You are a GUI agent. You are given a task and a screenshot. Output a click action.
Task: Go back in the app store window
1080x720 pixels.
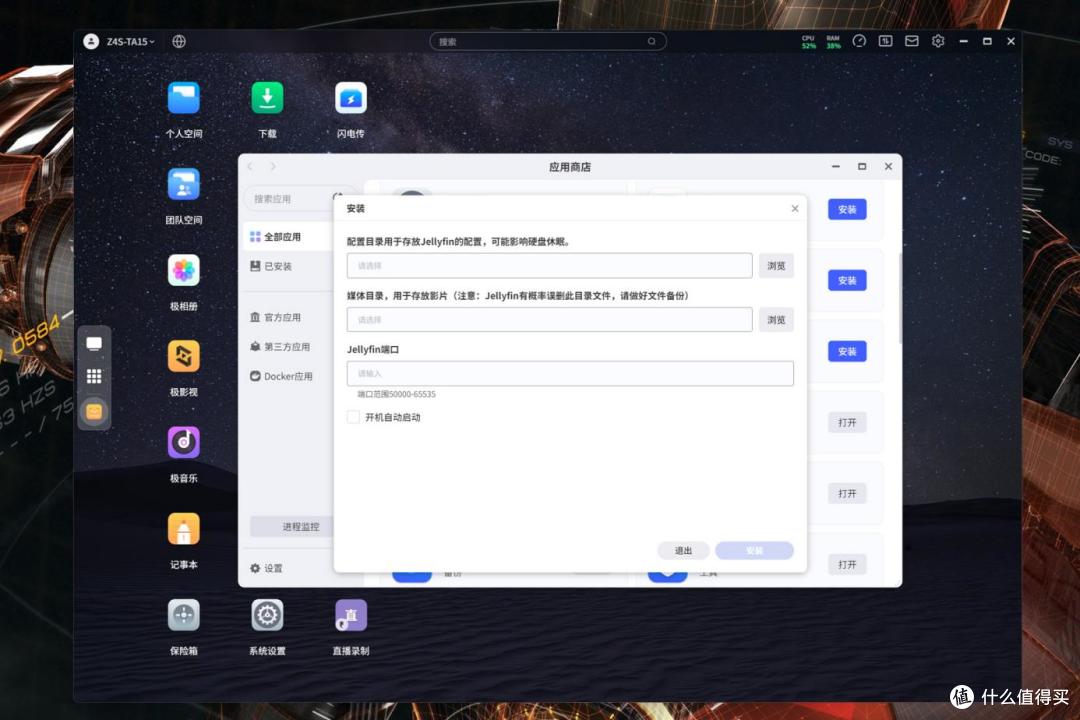[250, 167]
